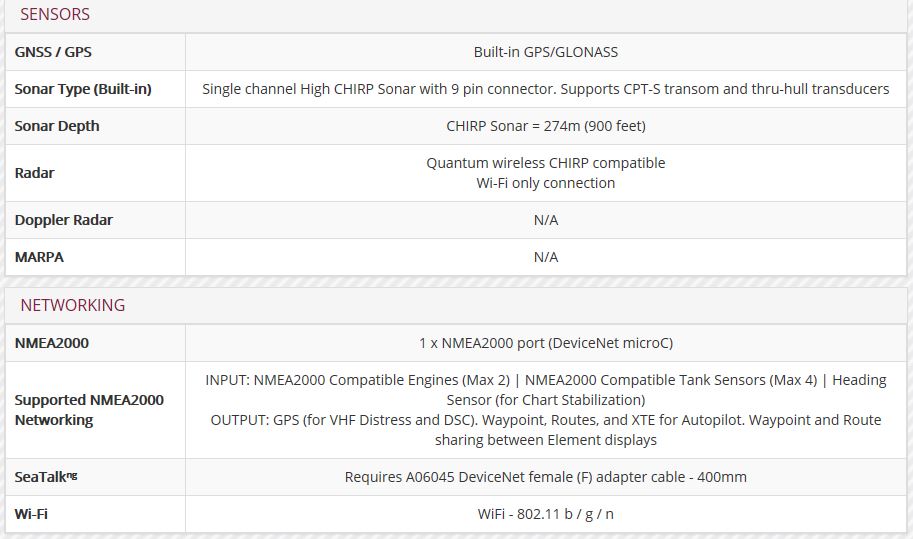Image resolution: width=913 pixels, height=539 pixels.
Task: Click the N/A value for Doppler Radar
Action: click(x=546, y=220)
